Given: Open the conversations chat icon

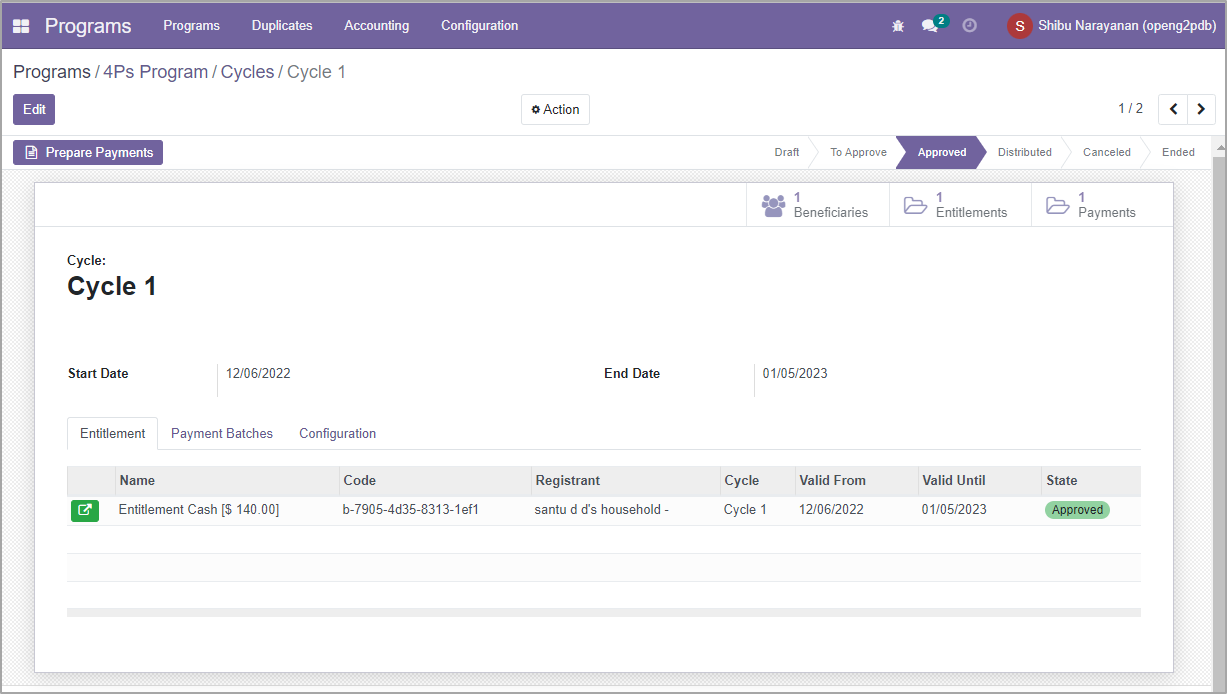Looking at the screenshot, I should (x=930, y=26).
